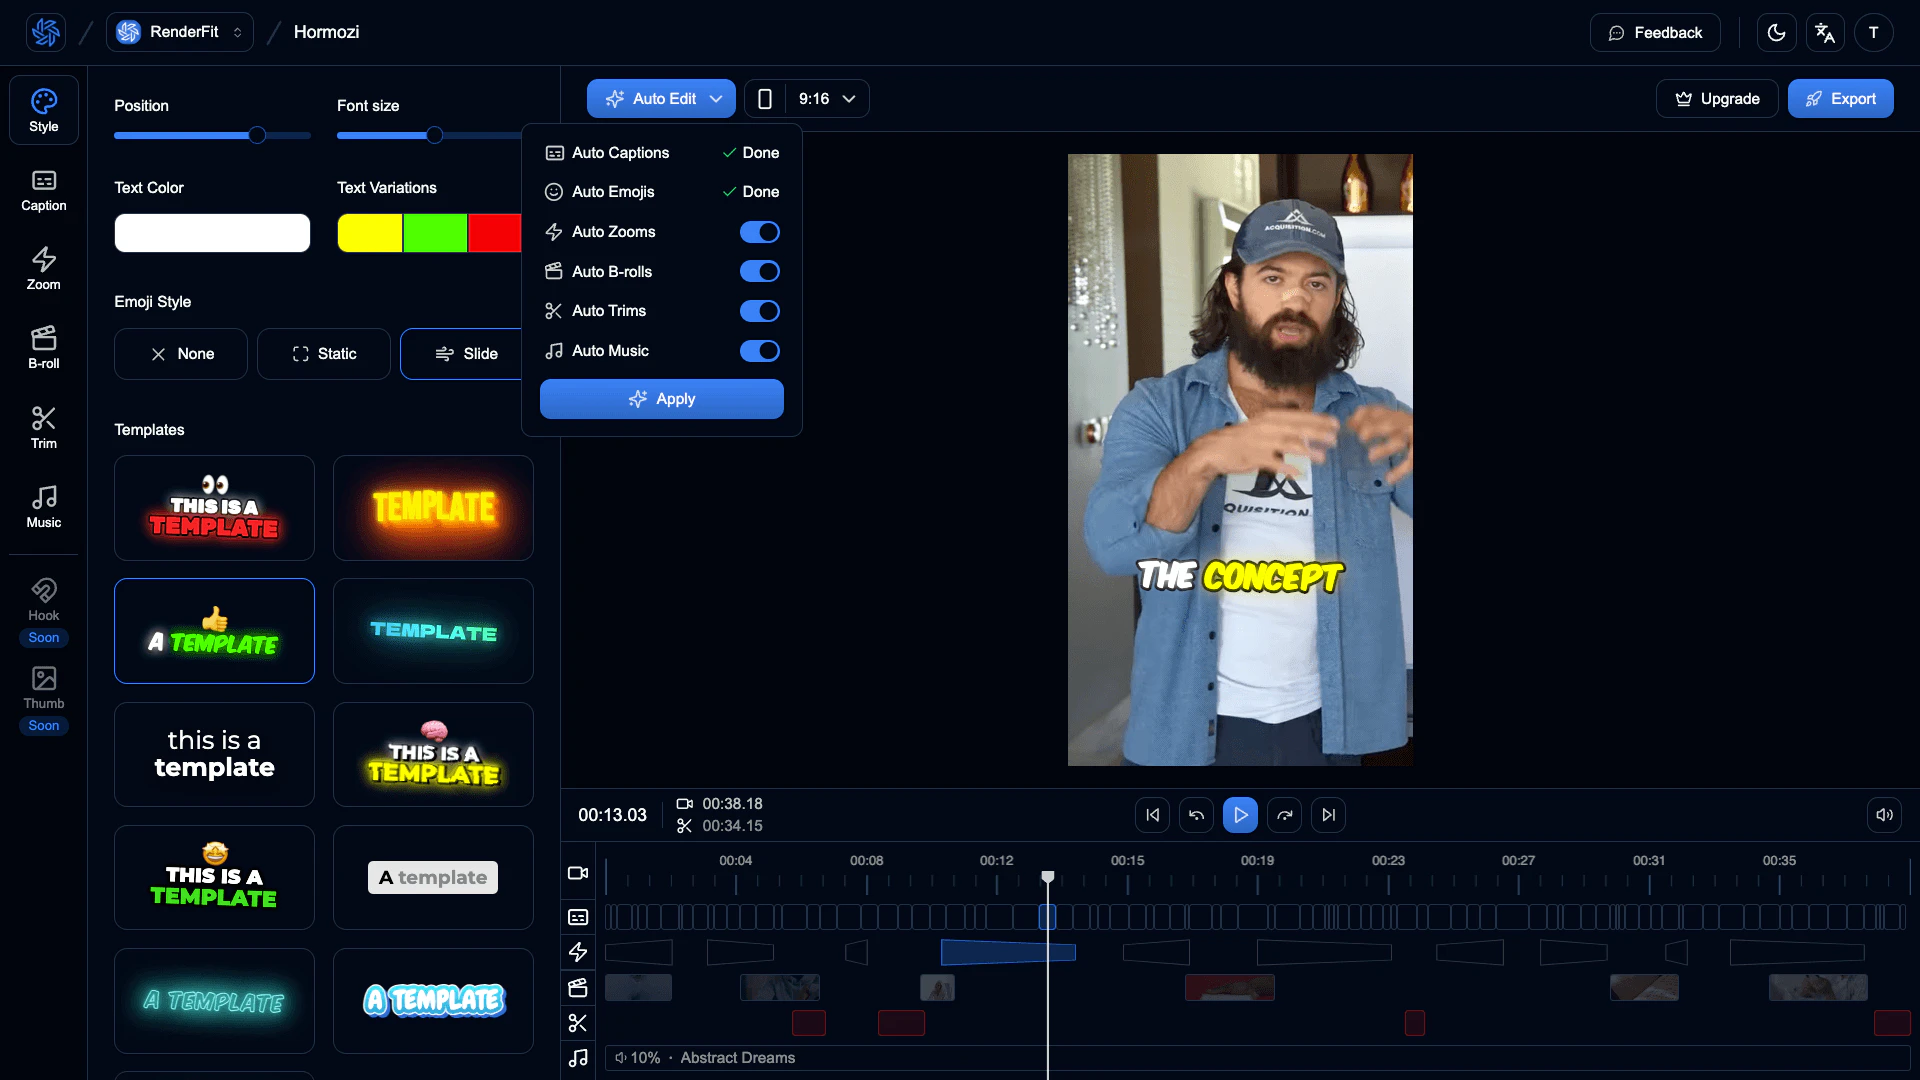This screenshot has width=1920, height=1080.
Task: Select the glowing green A TEMPLATE thumbnail
Action: [x=214, y=631]
